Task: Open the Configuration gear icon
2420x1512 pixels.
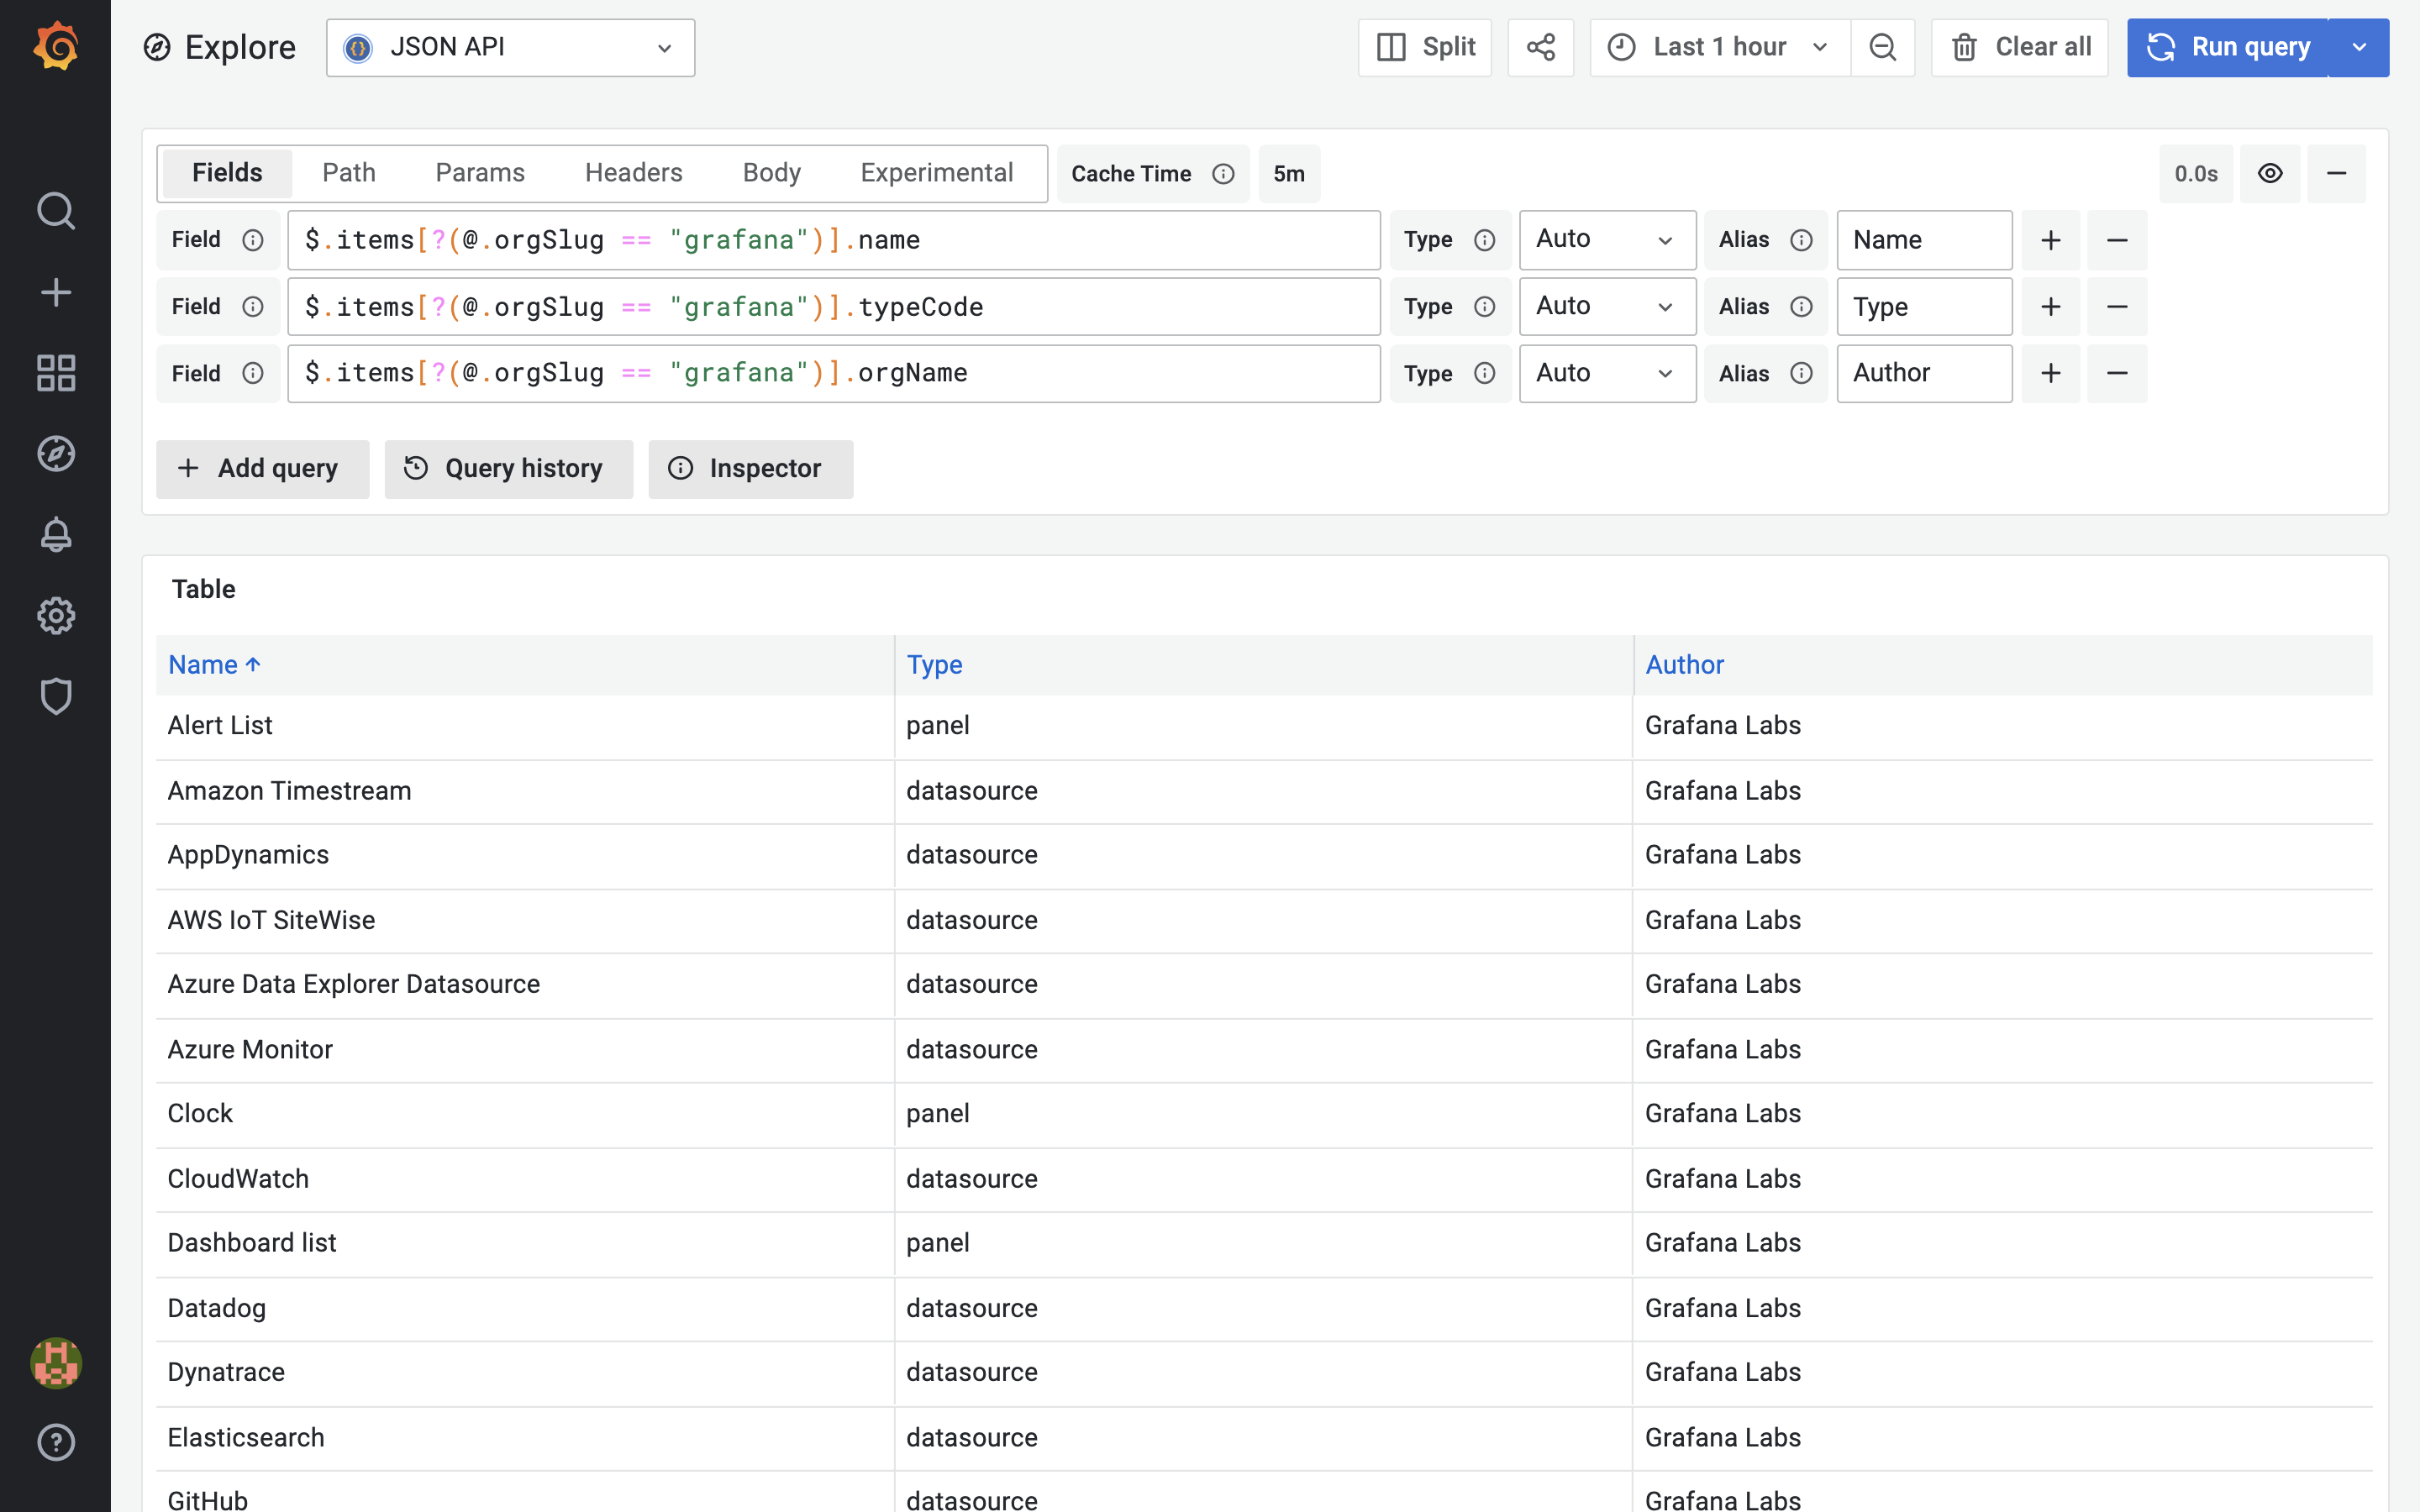Action: point(55,616)
